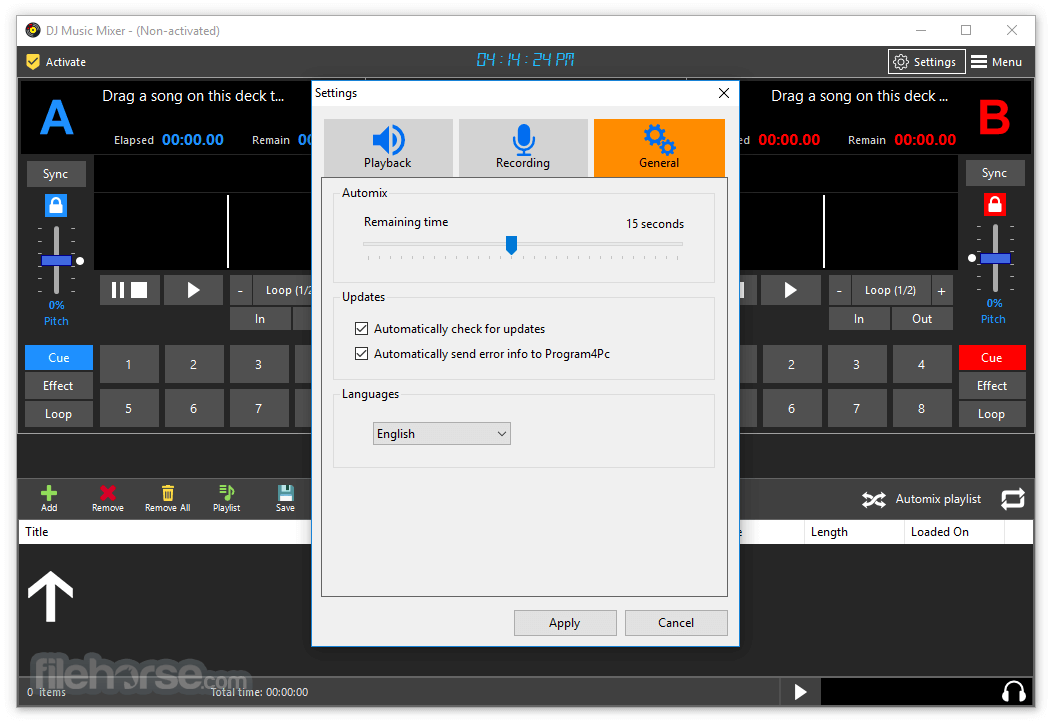Open the Recording settings tab
Viewport: 1052px width, 725px height.
point(523,148)
